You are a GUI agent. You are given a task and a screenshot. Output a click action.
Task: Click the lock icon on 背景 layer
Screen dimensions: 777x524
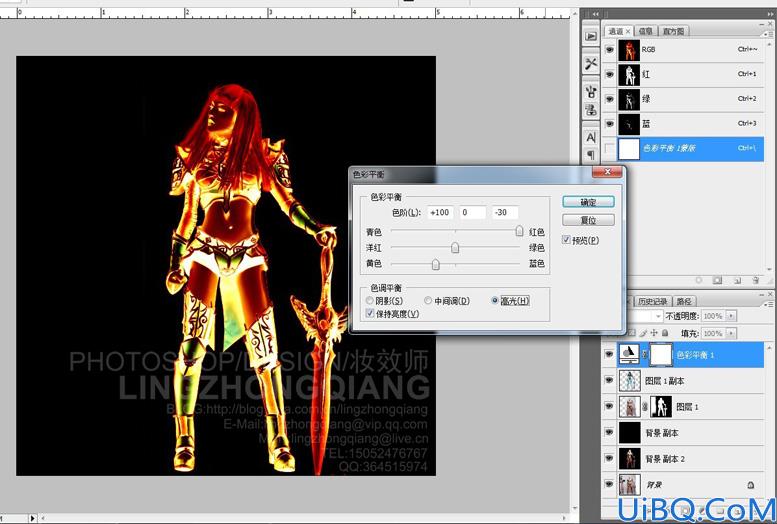751,485
